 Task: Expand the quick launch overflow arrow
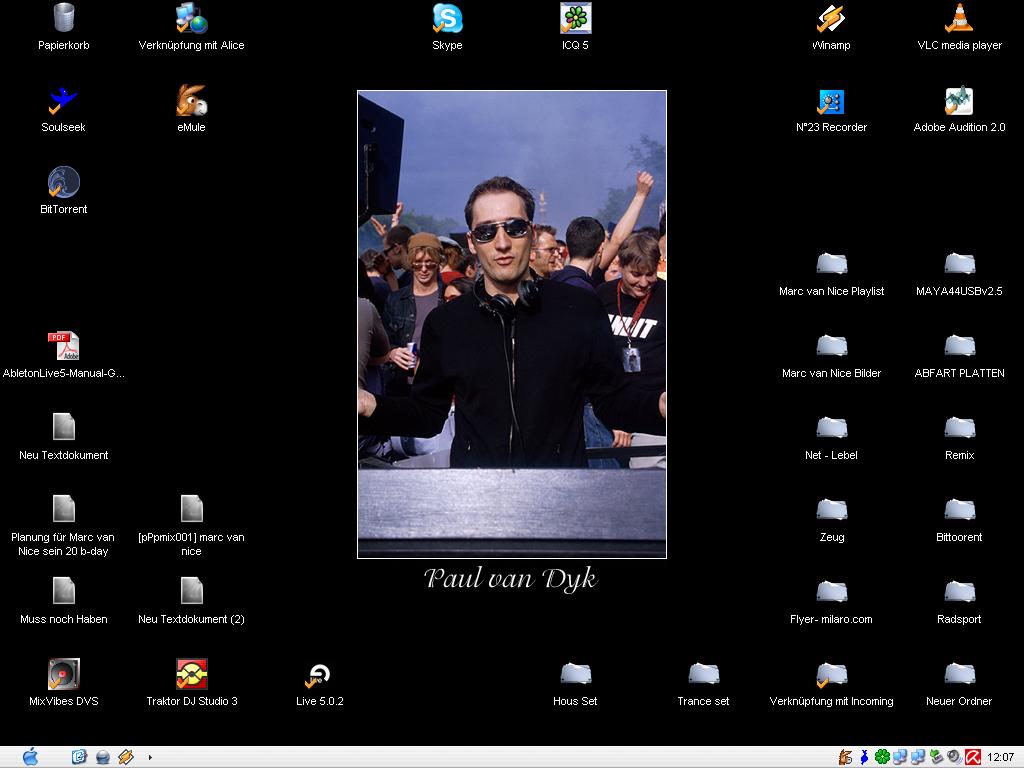(150, 757)
